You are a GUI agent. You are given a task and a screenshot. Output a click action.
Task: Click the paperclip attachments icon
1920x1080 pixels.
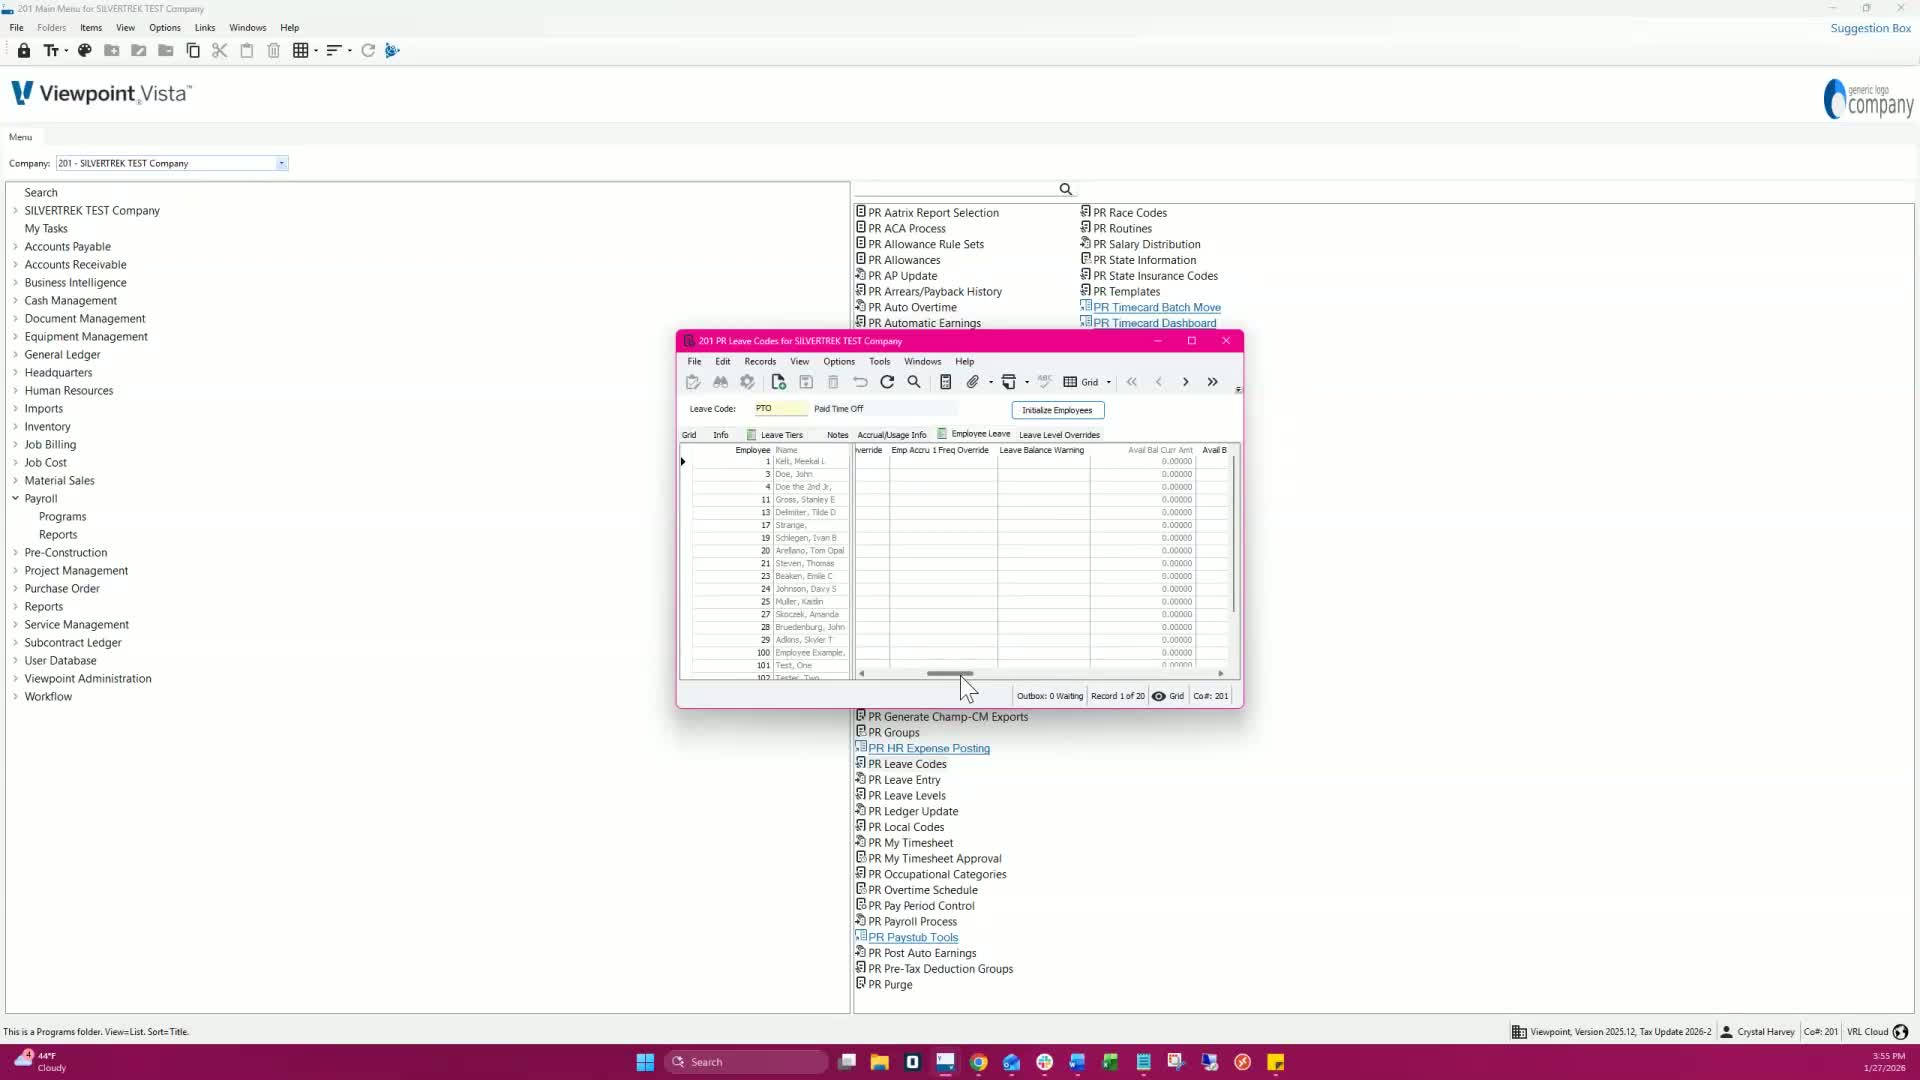(972, 382)
